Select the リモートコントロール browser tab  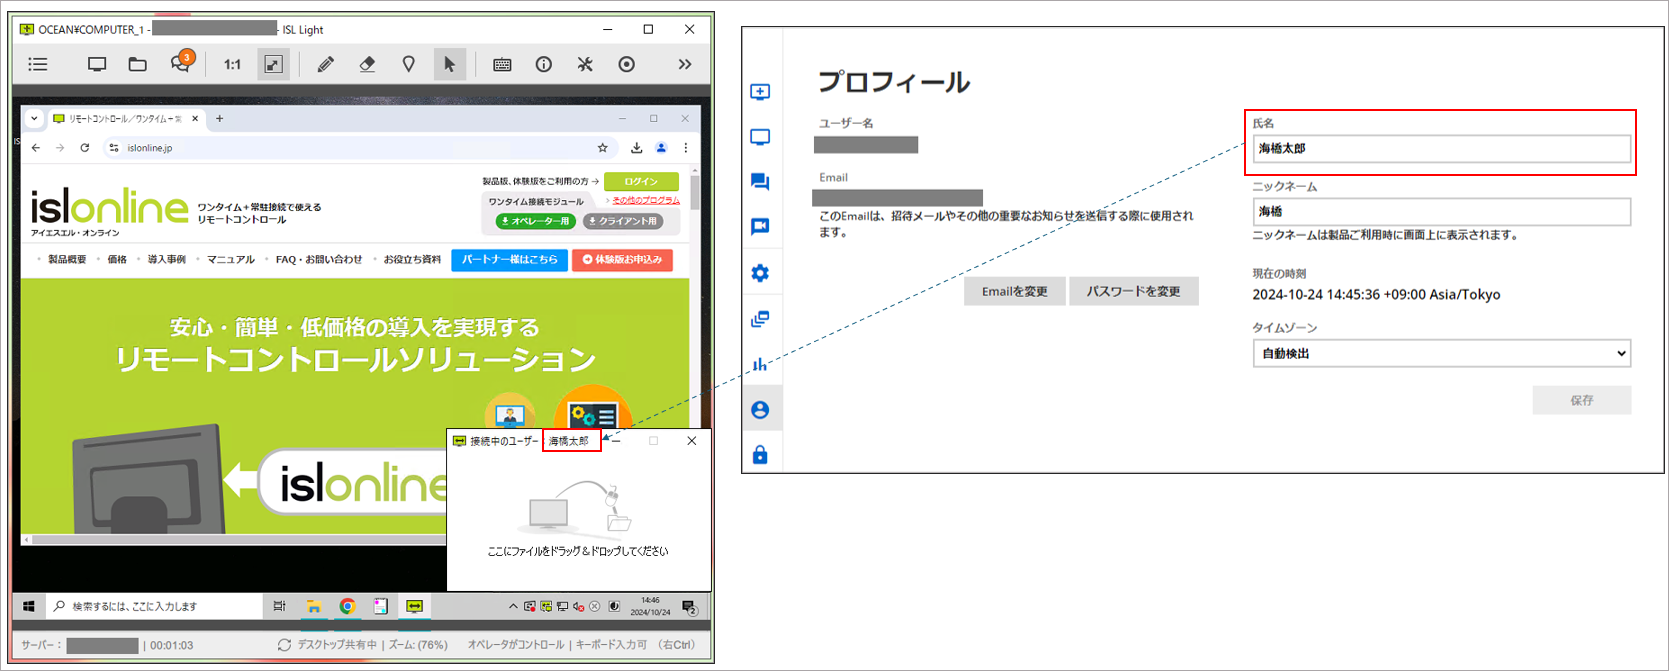pos(125,118)
